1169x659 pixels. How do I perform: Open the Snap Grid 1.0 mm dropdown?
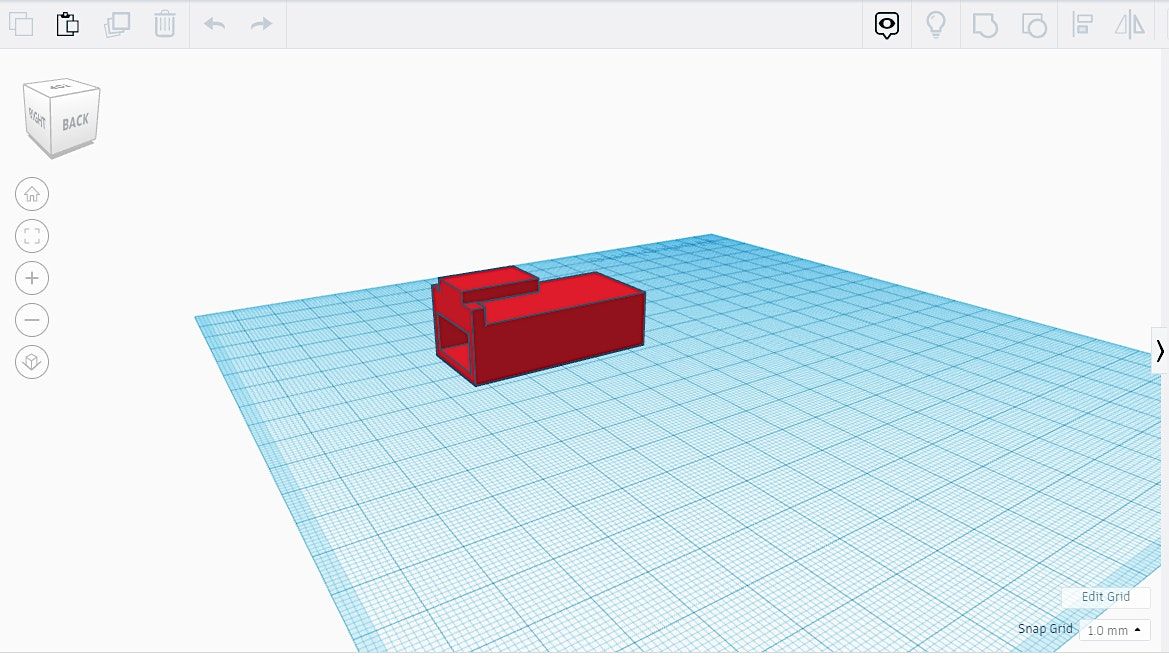point(1115,630)
